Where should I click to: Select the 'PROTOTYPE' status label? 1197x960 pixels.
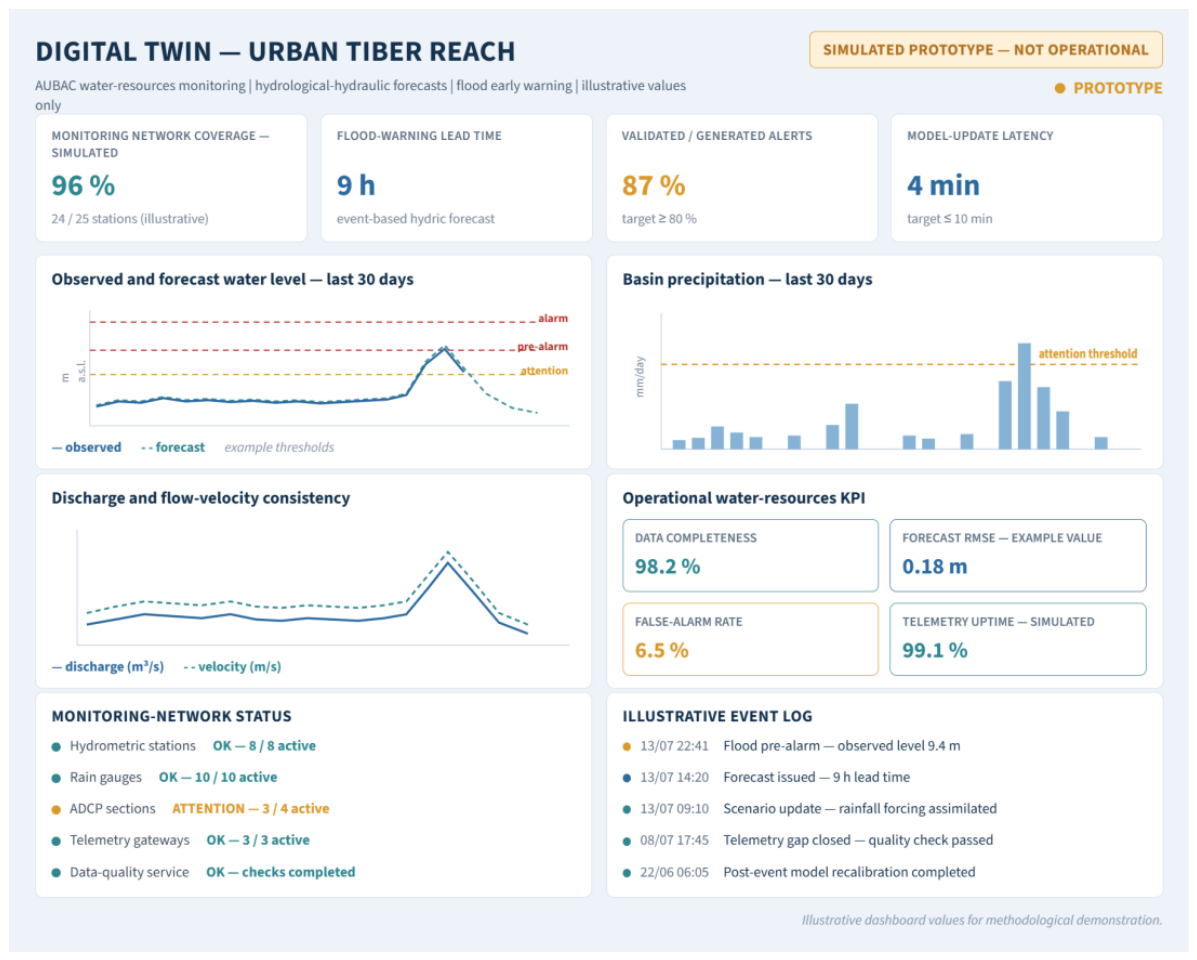[x=1118, y=89]
